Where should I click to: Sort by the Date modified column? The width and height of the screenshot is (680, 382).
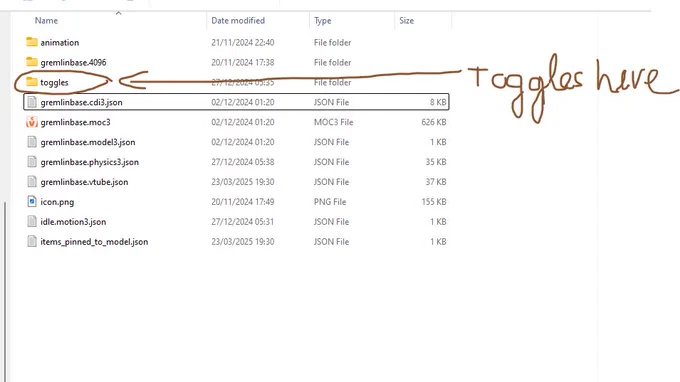coord(238,20)
